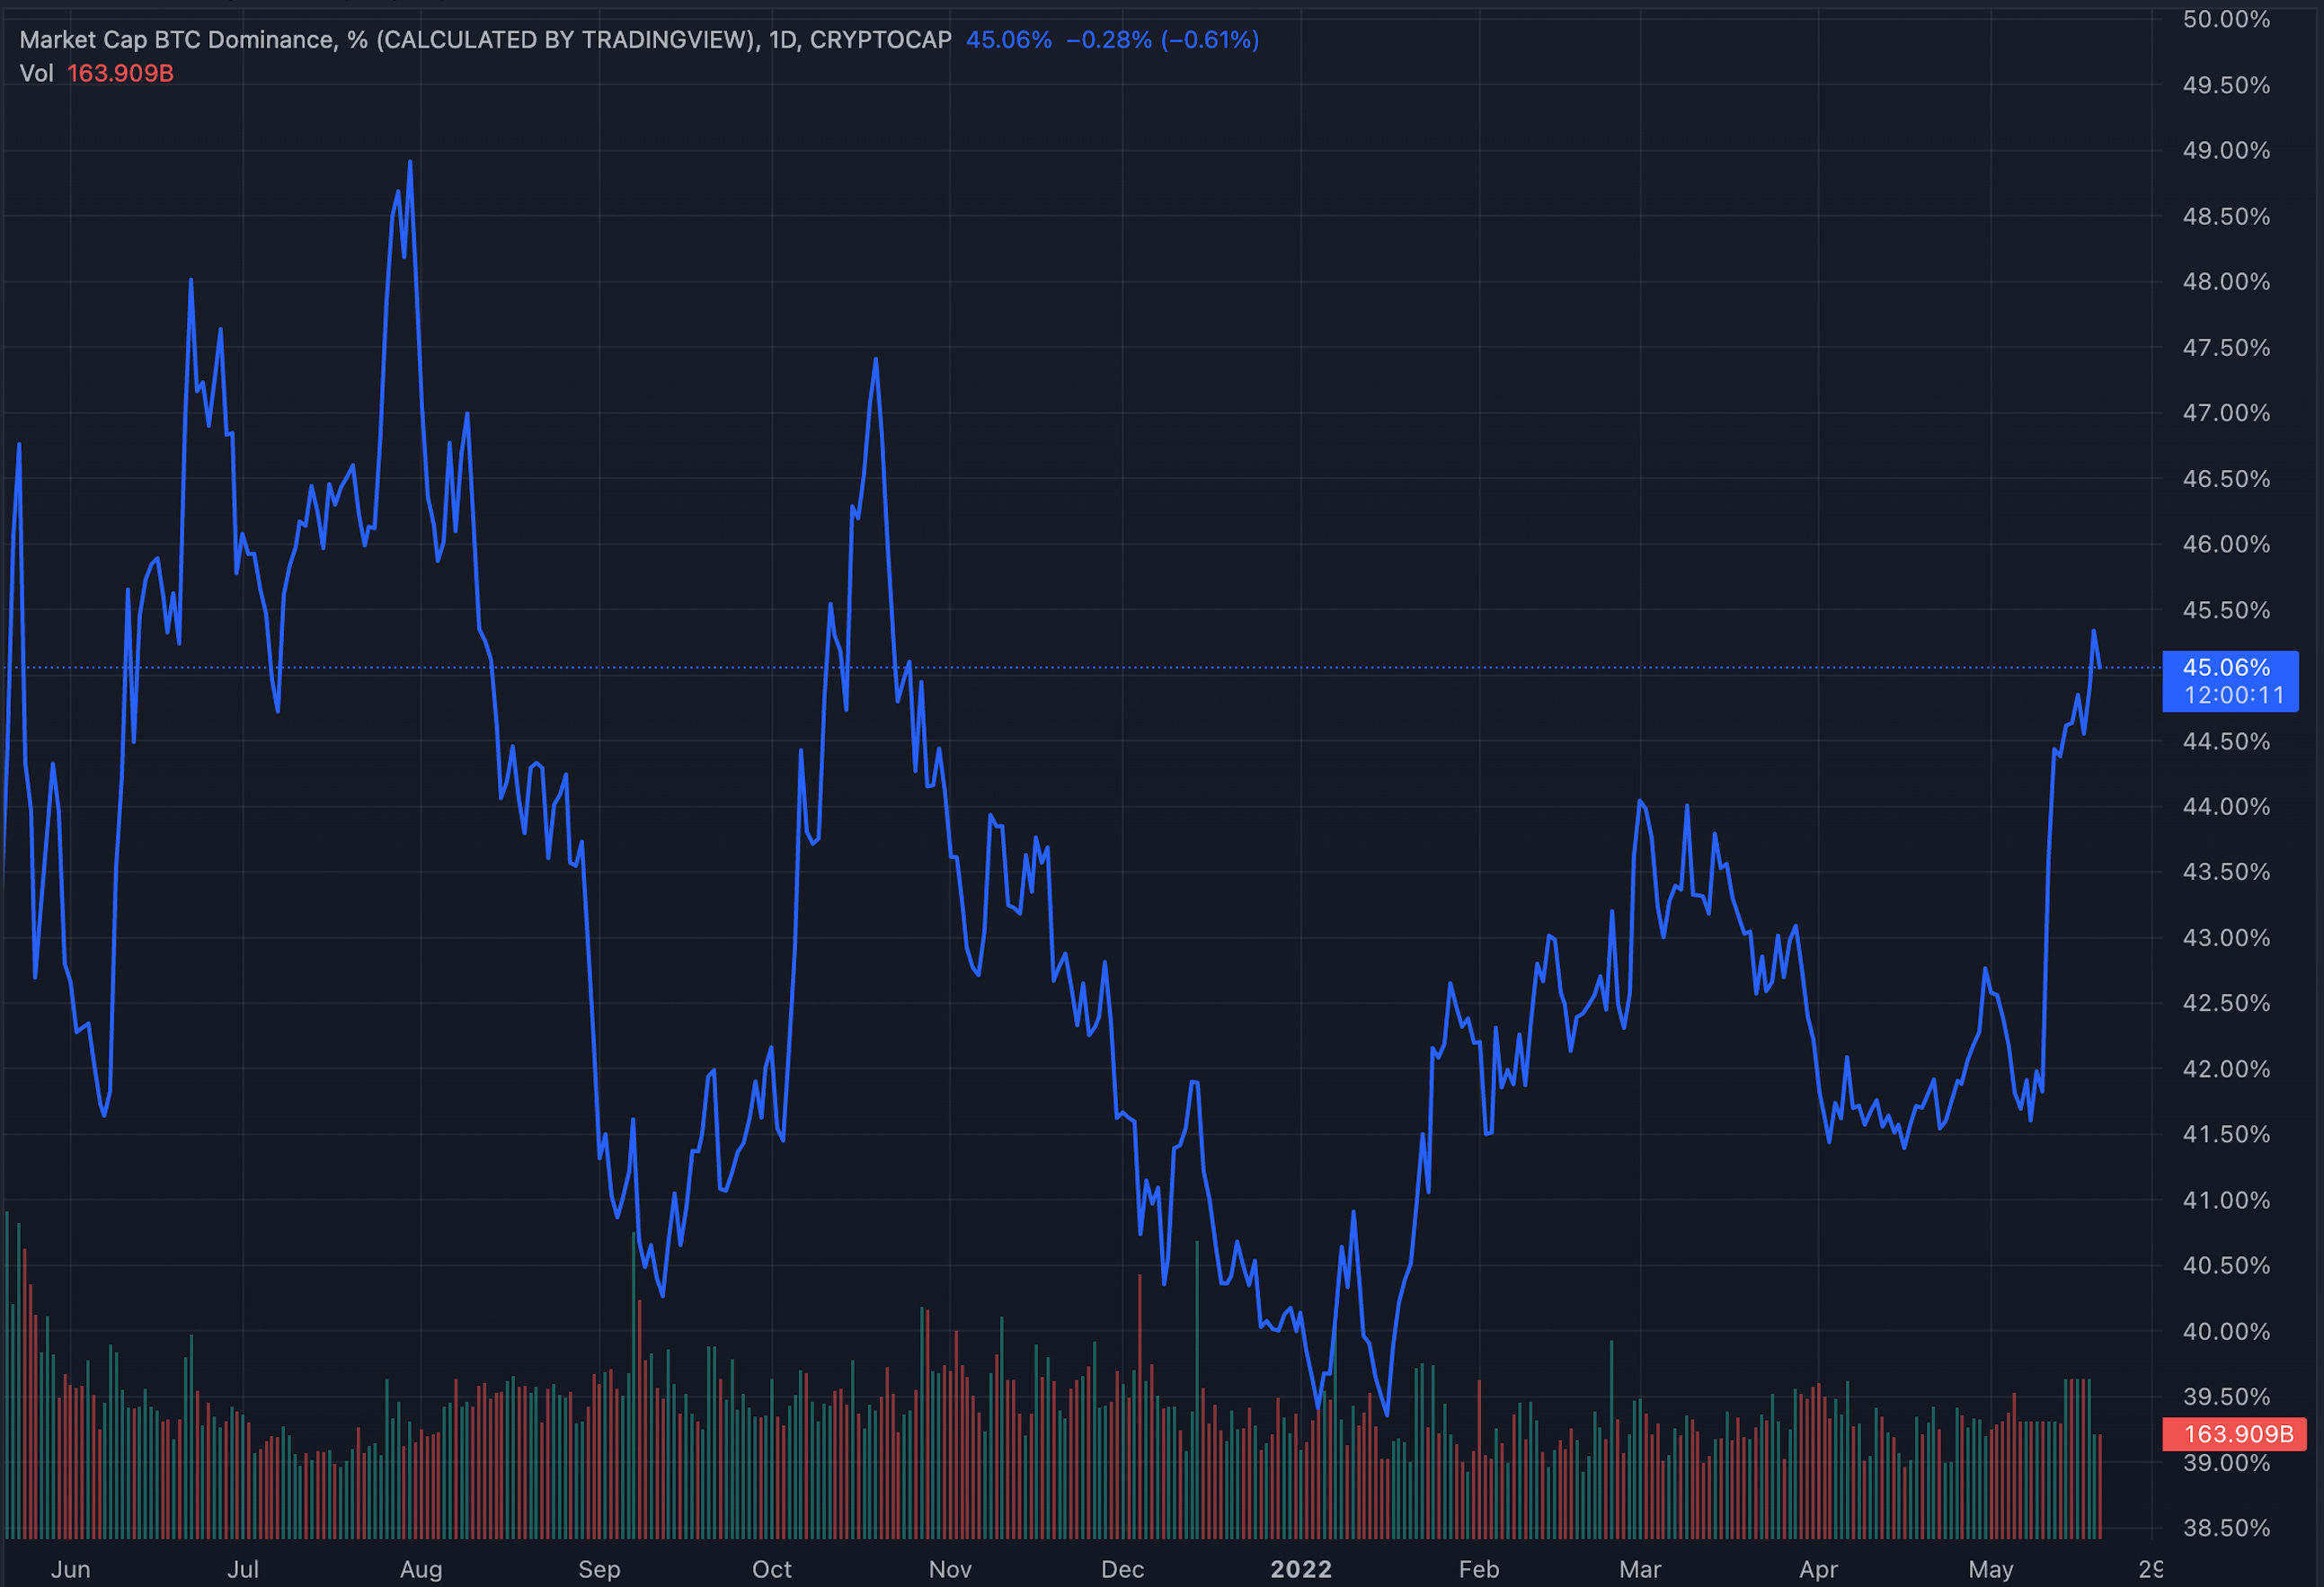The image size is (2324, 1587).
Task: Click the 2022 label on the time axis
Action: click(1302, 1570)
